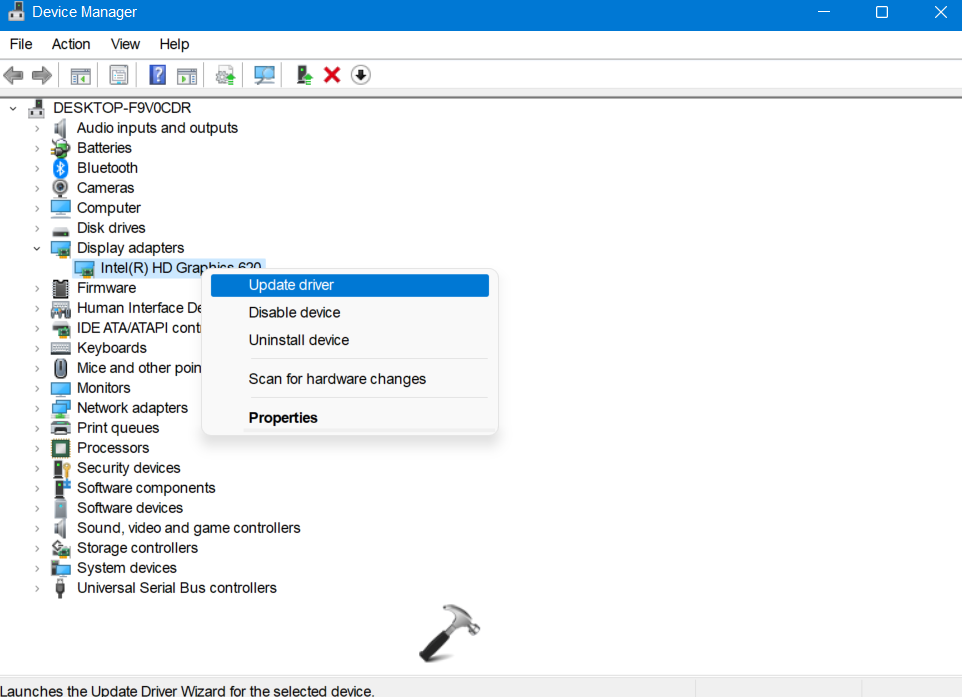
Task: Open the View menu in menu bar
Action: (x=125, y=44)
